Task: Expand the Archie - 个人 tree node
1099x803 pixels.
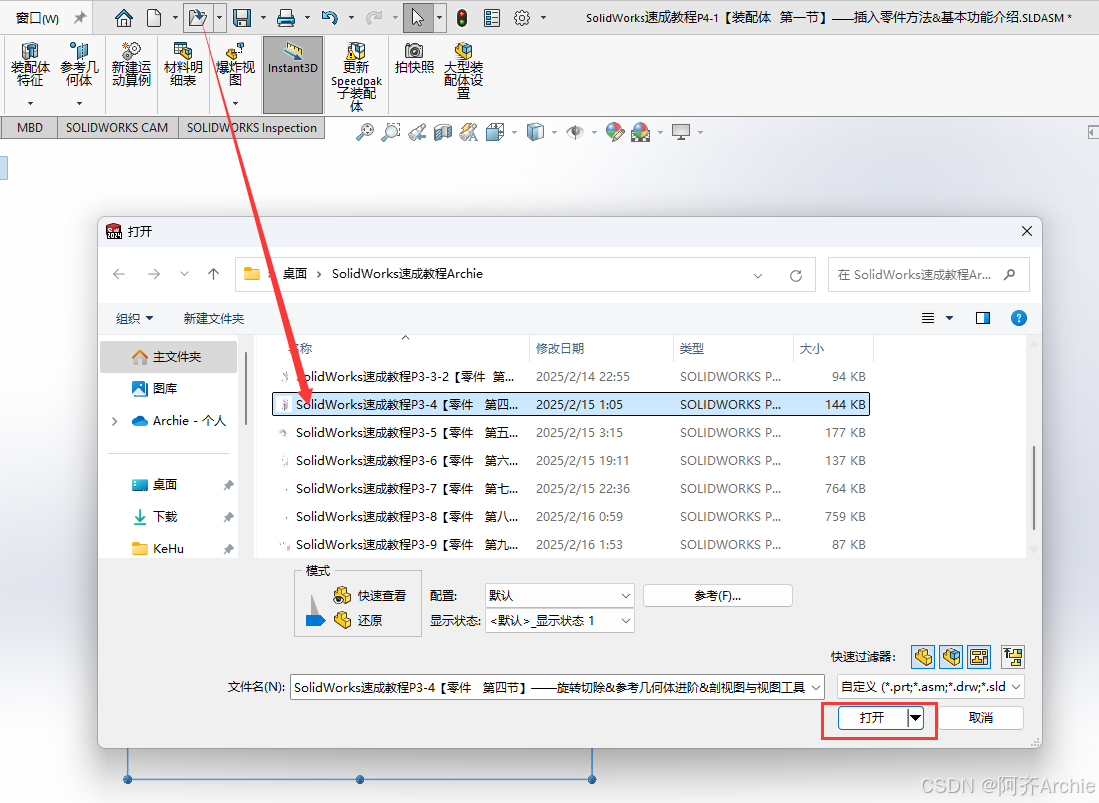Action: tap(114, 421)
